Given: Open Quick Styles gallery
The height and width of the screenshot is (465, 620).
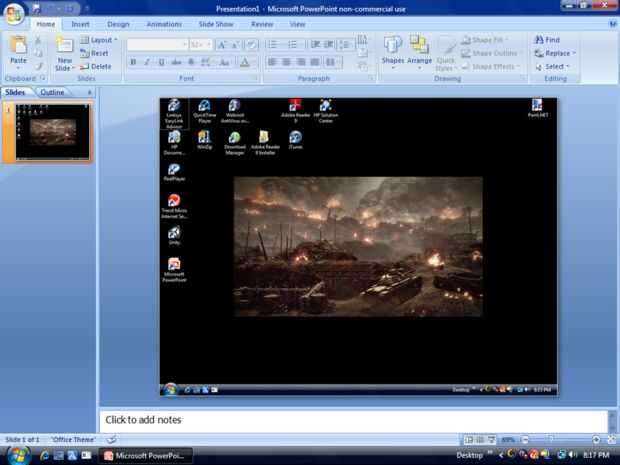Looking at the screenshot, I should coord(446,53).
